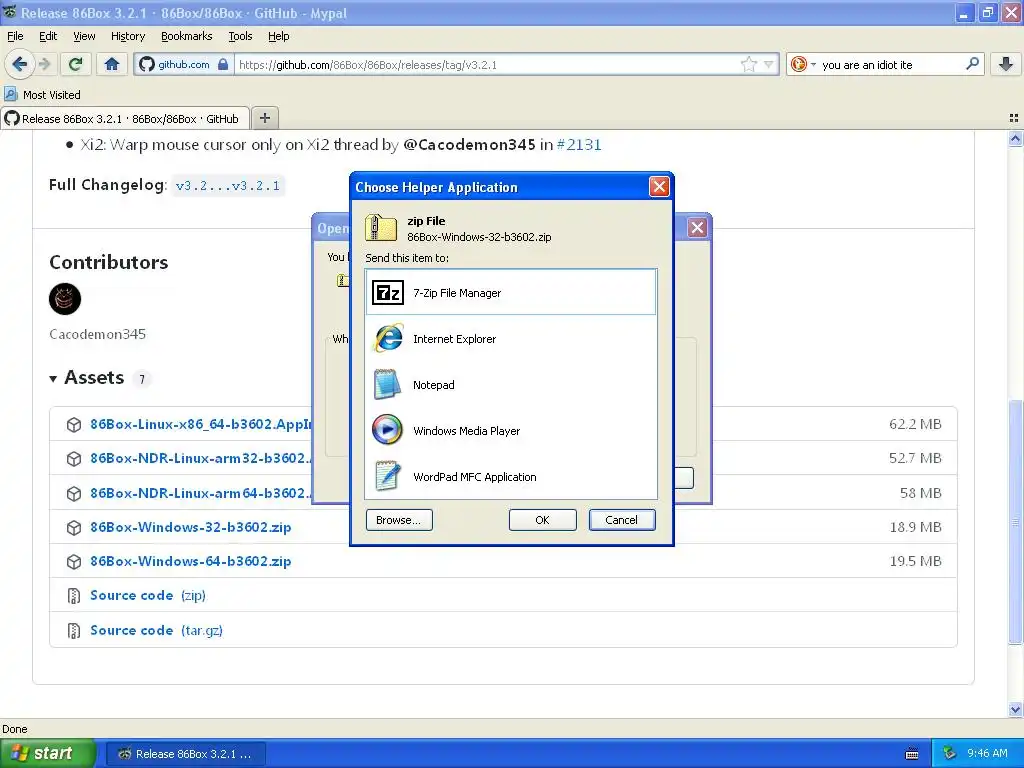Go back with the browser Back arrow
Screen dimensions: 1024x768
pyautogui.click(x=19, y=64)
